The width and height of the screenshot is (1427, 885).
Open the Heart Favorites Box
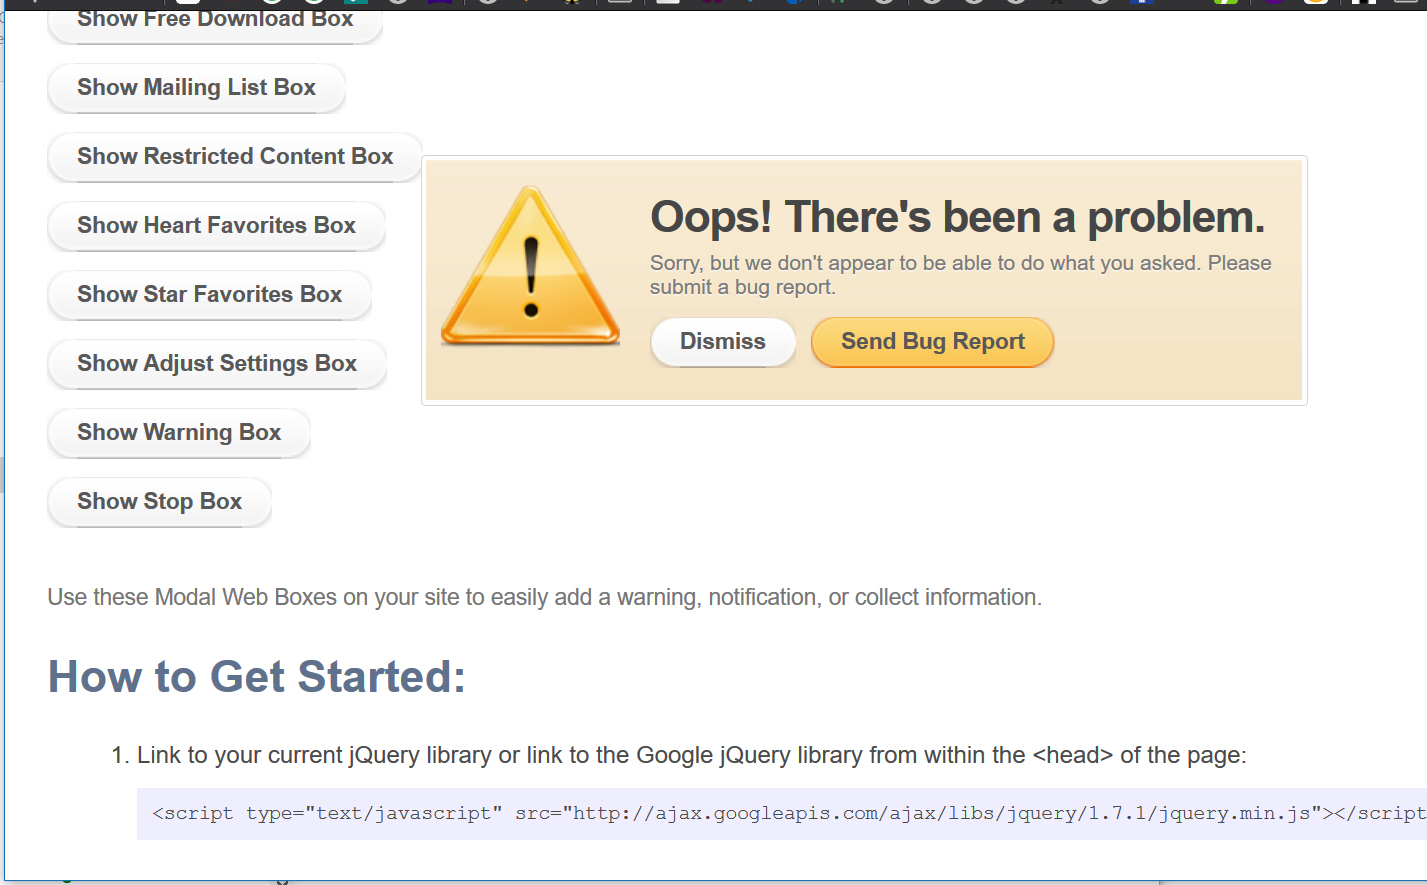pos(216,226)
